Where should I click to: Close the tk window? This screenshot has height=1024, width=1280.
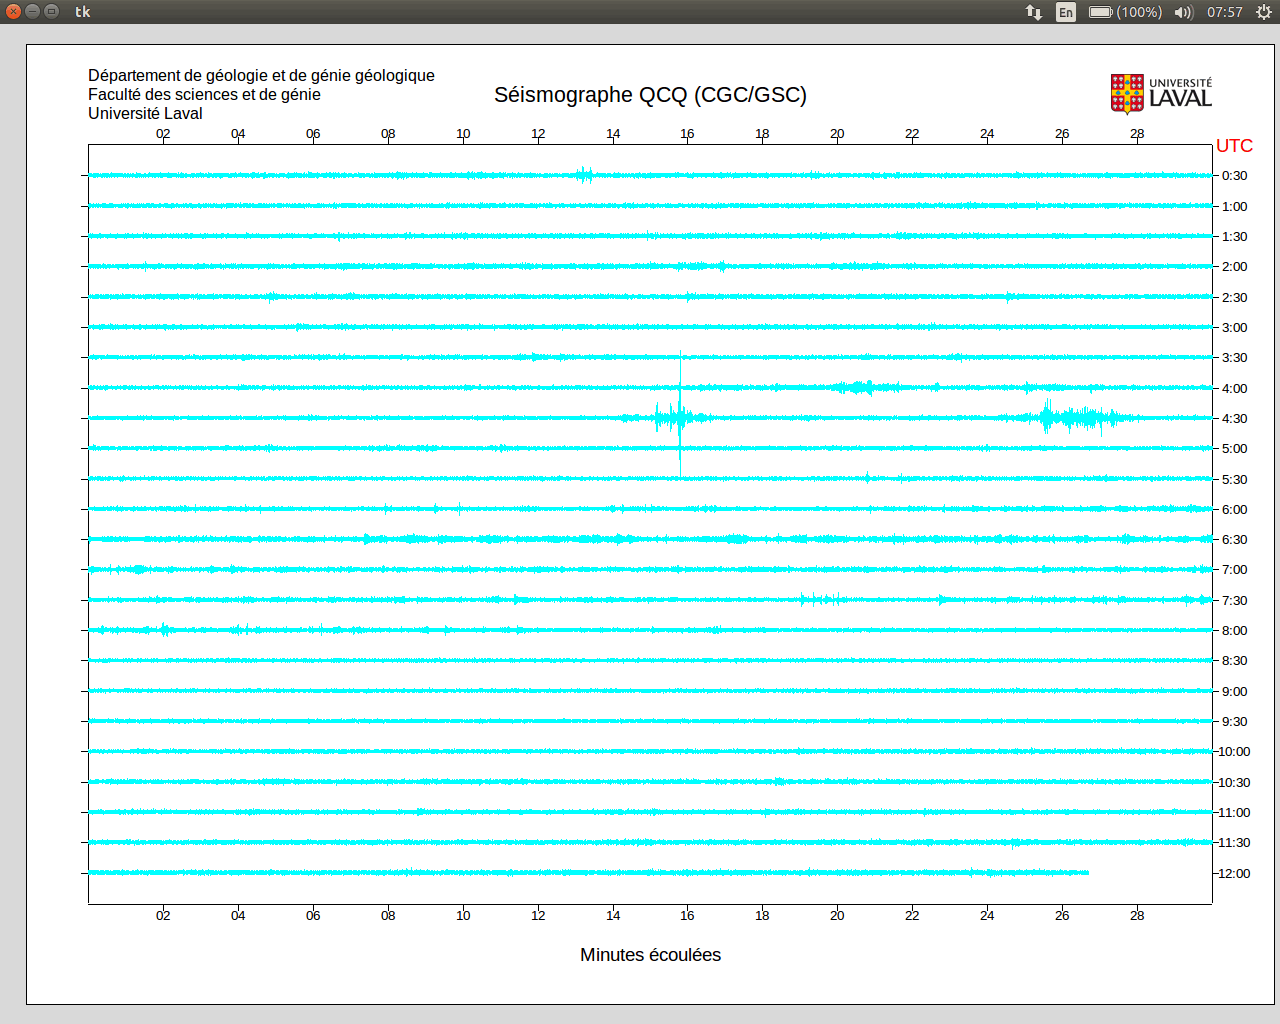coord(13,12)
